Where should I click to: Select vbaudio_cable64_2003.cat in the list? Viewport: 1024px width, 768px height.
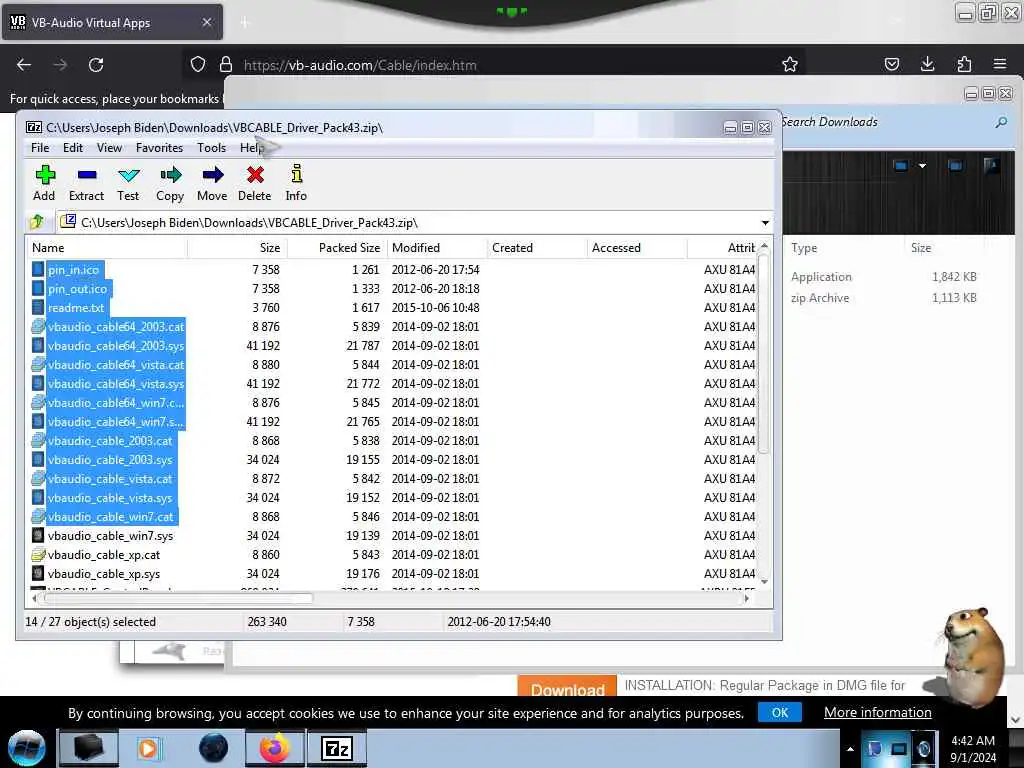click(x=116, y=327)
